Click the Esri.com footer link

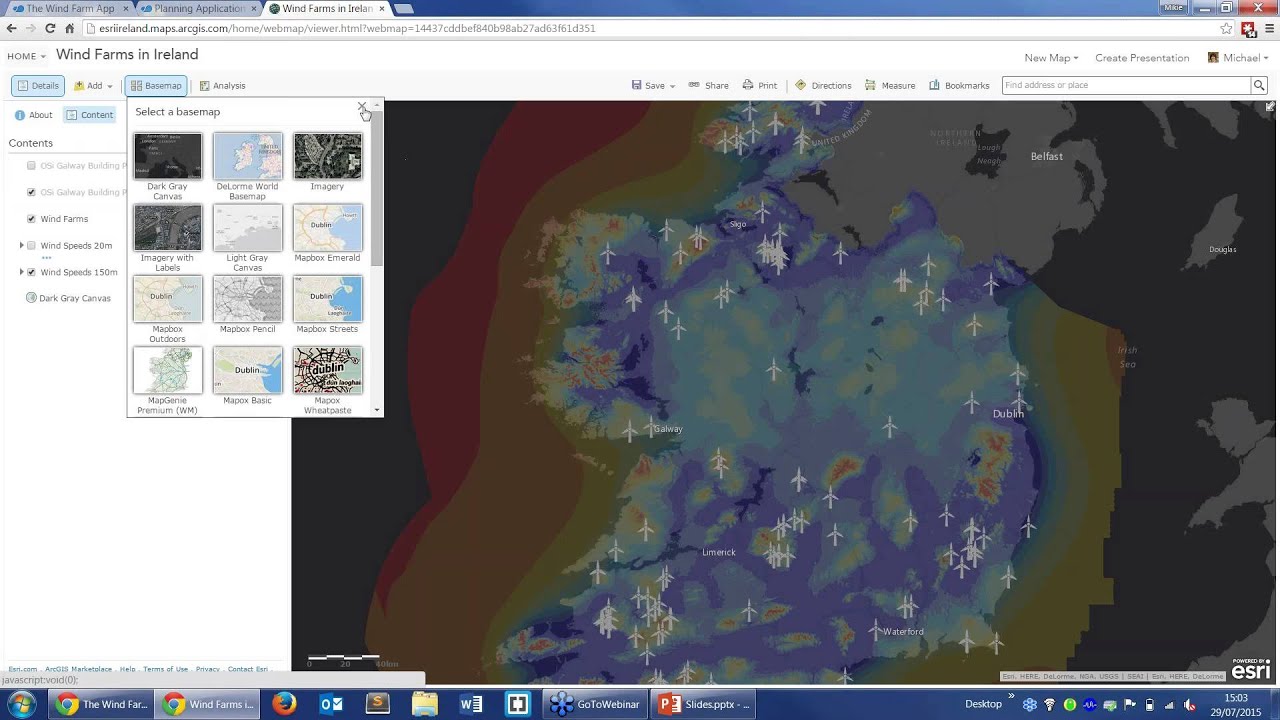[22, 669]
